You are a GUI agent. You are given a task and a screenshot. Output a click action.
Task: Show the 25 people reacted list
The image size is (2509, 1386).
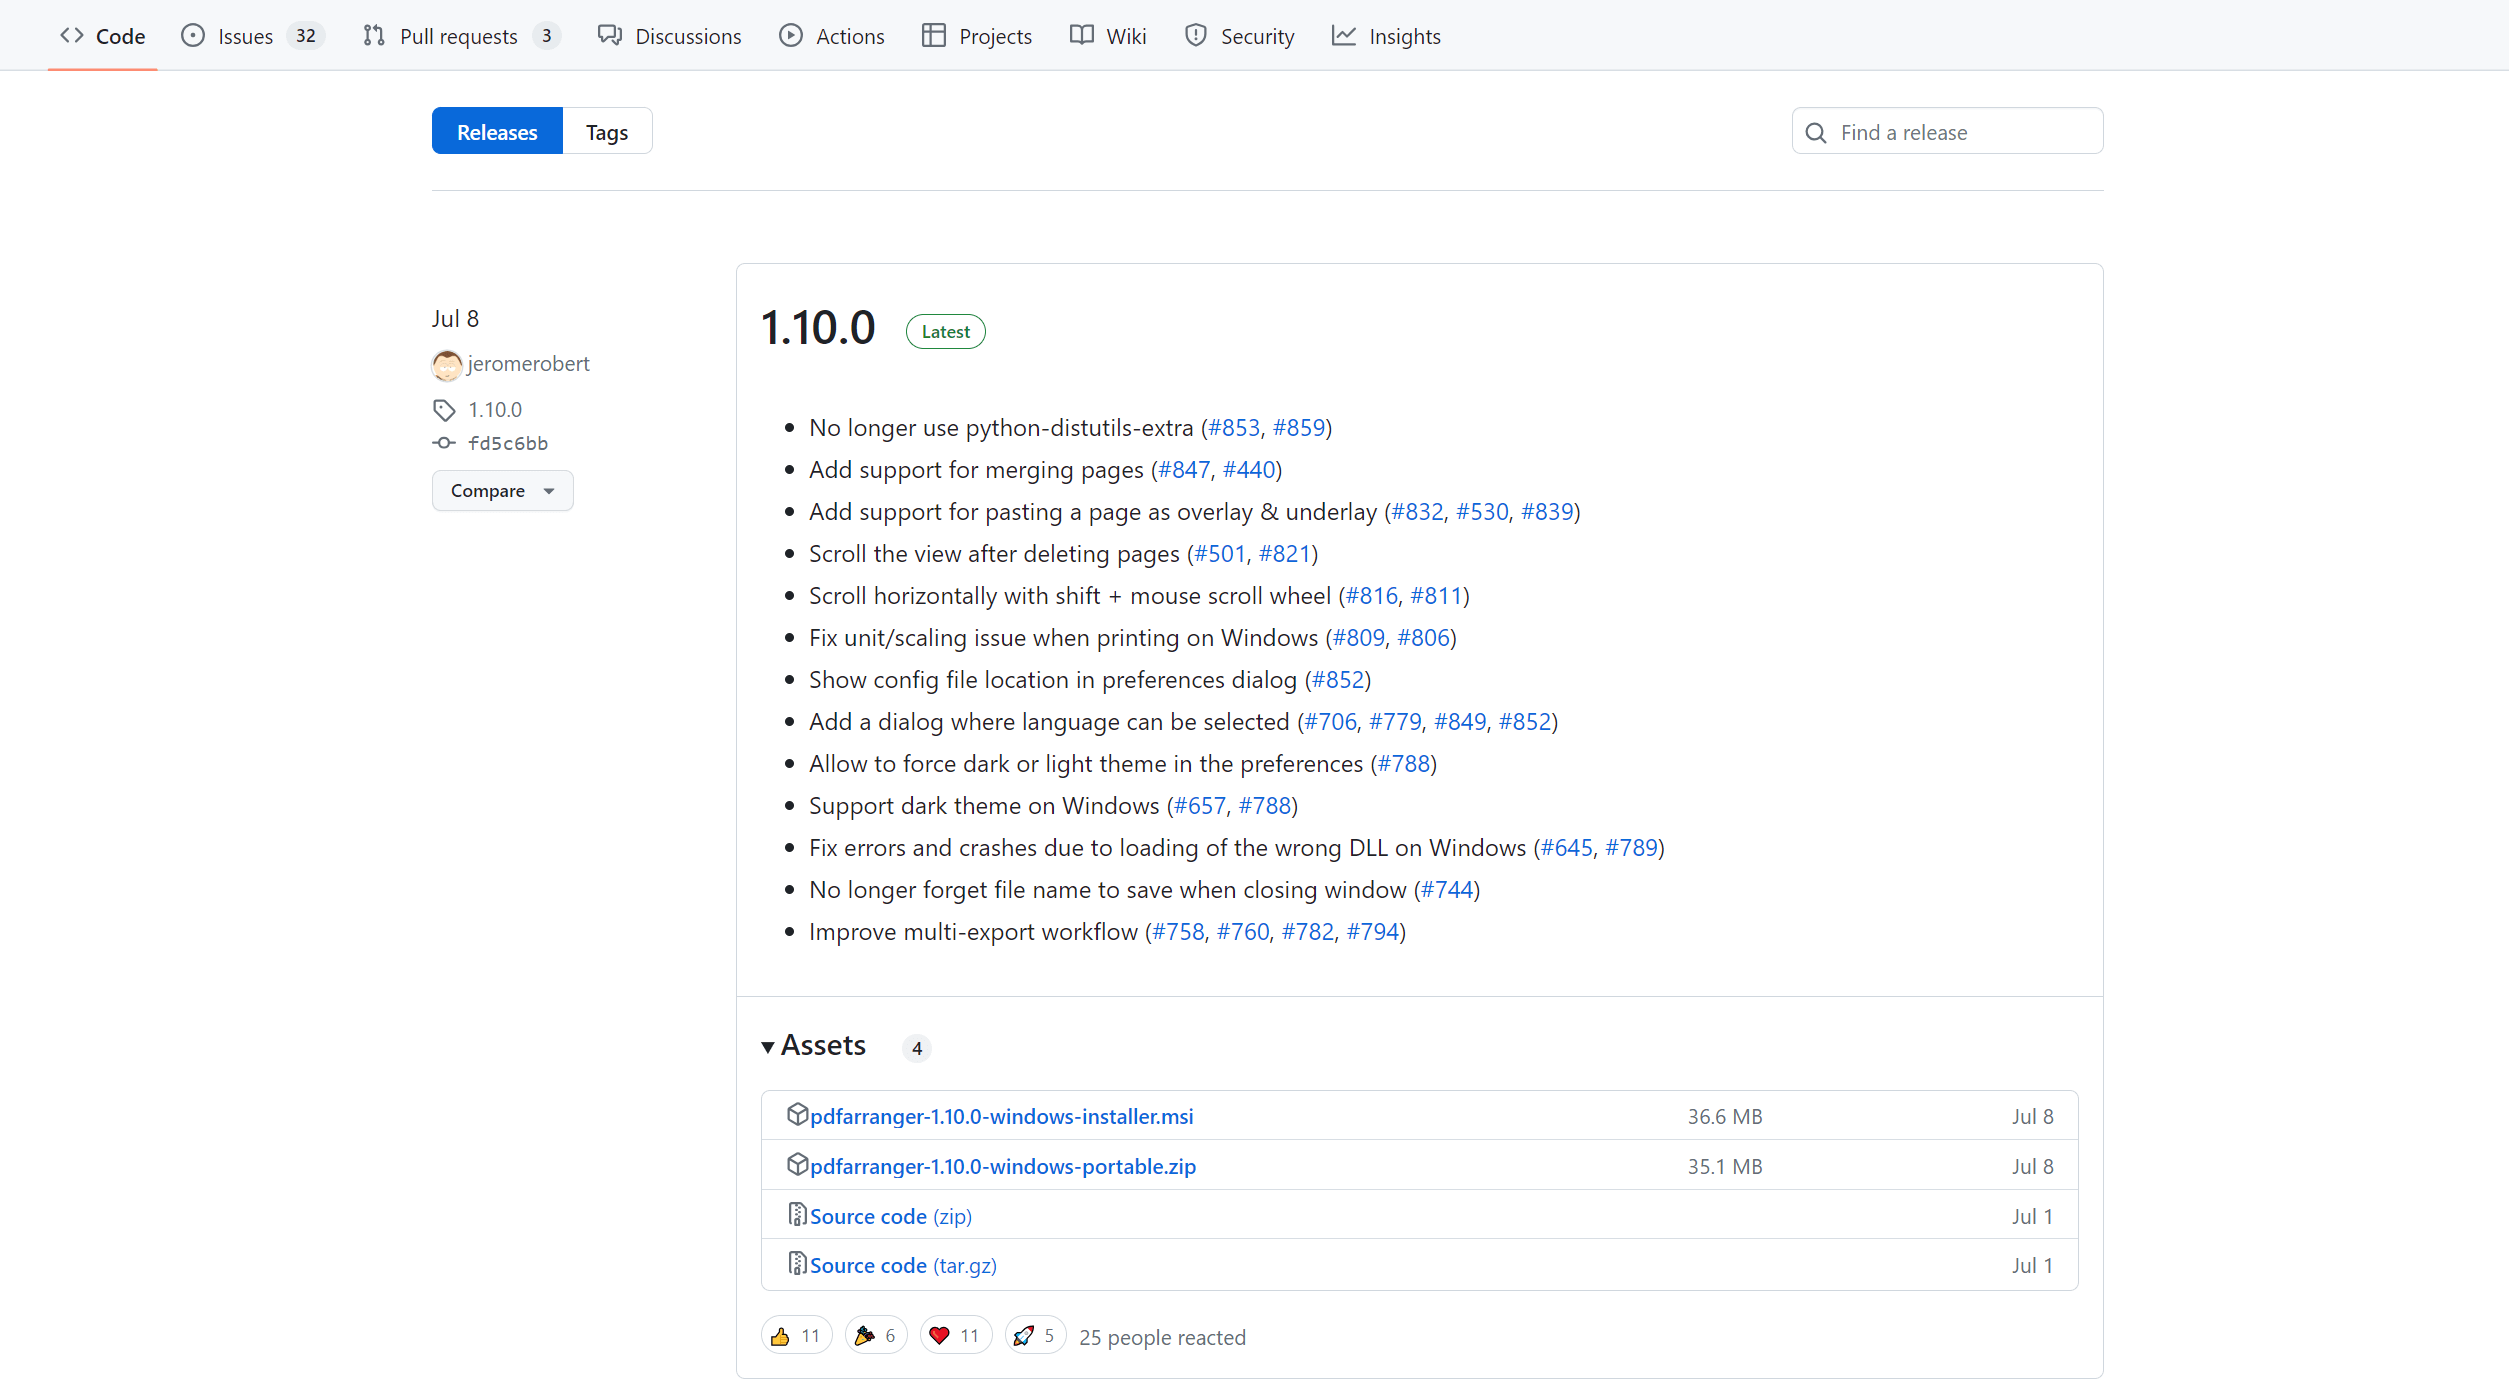1162,1338
